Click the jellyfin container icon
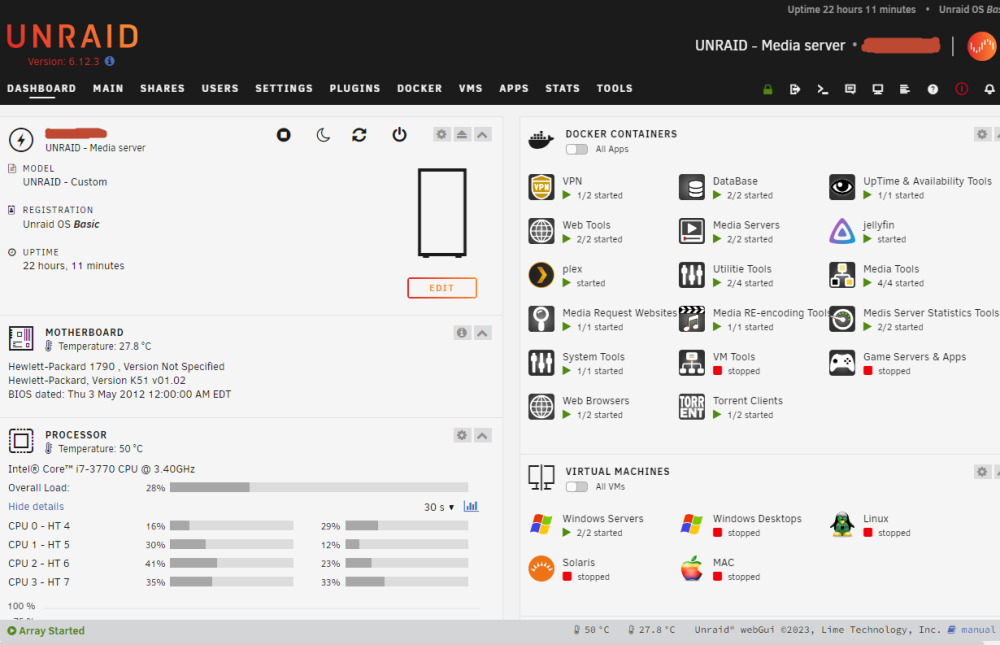This screenshot has height=645, width=1000. click(842, 231)
